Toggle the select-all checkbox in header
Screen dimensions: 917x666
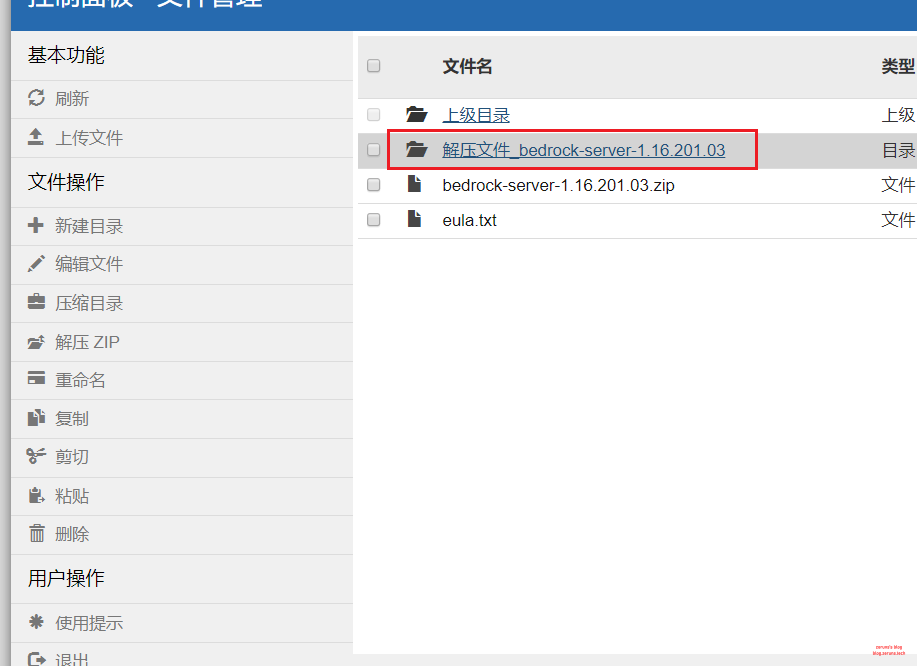coord(374,65)
